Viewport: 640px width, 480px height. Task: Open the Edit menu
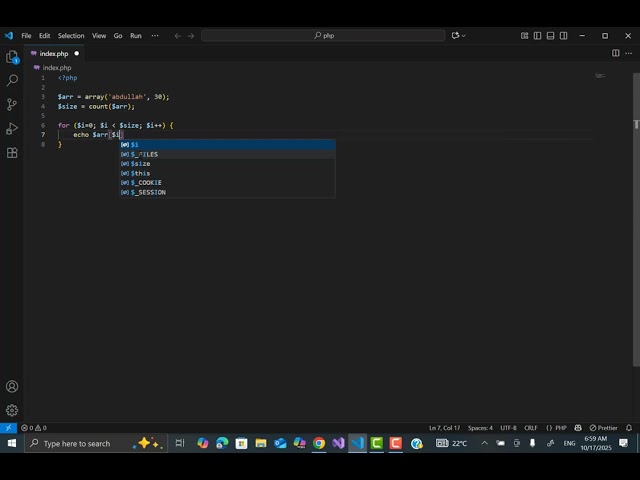tap(44, 36)
